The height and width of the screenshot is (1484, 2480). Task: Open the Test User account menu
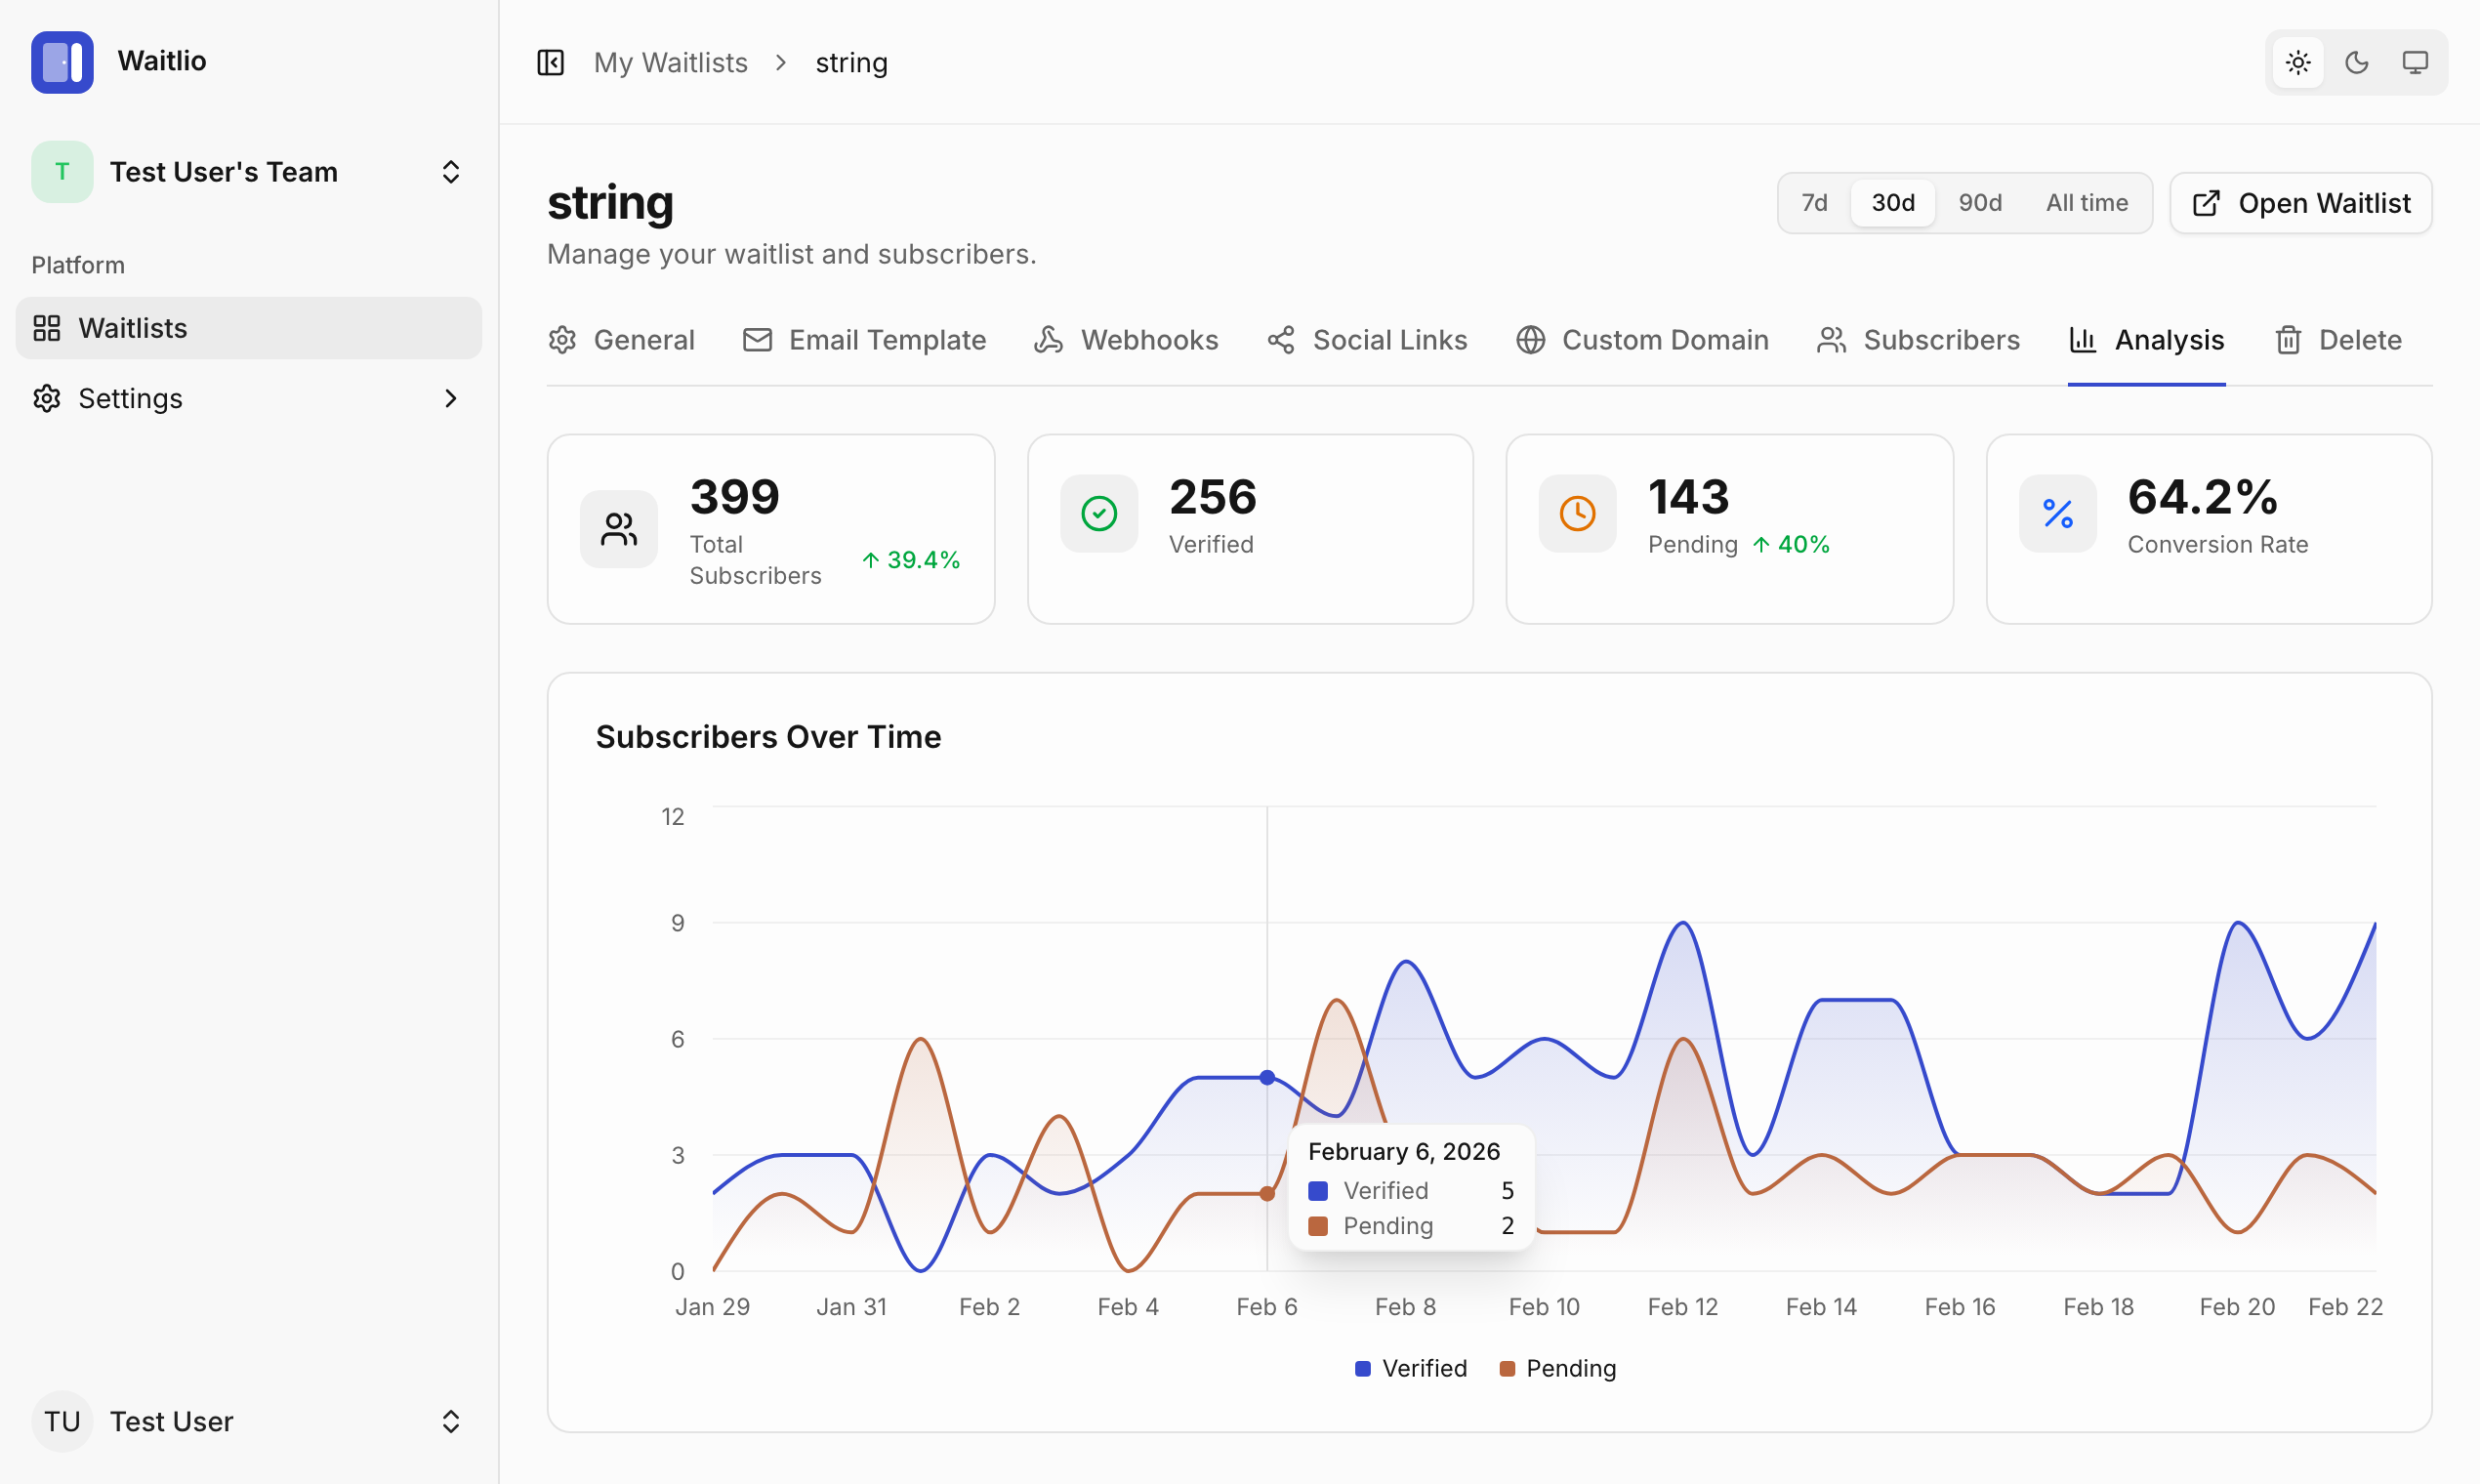(248, 1421)
